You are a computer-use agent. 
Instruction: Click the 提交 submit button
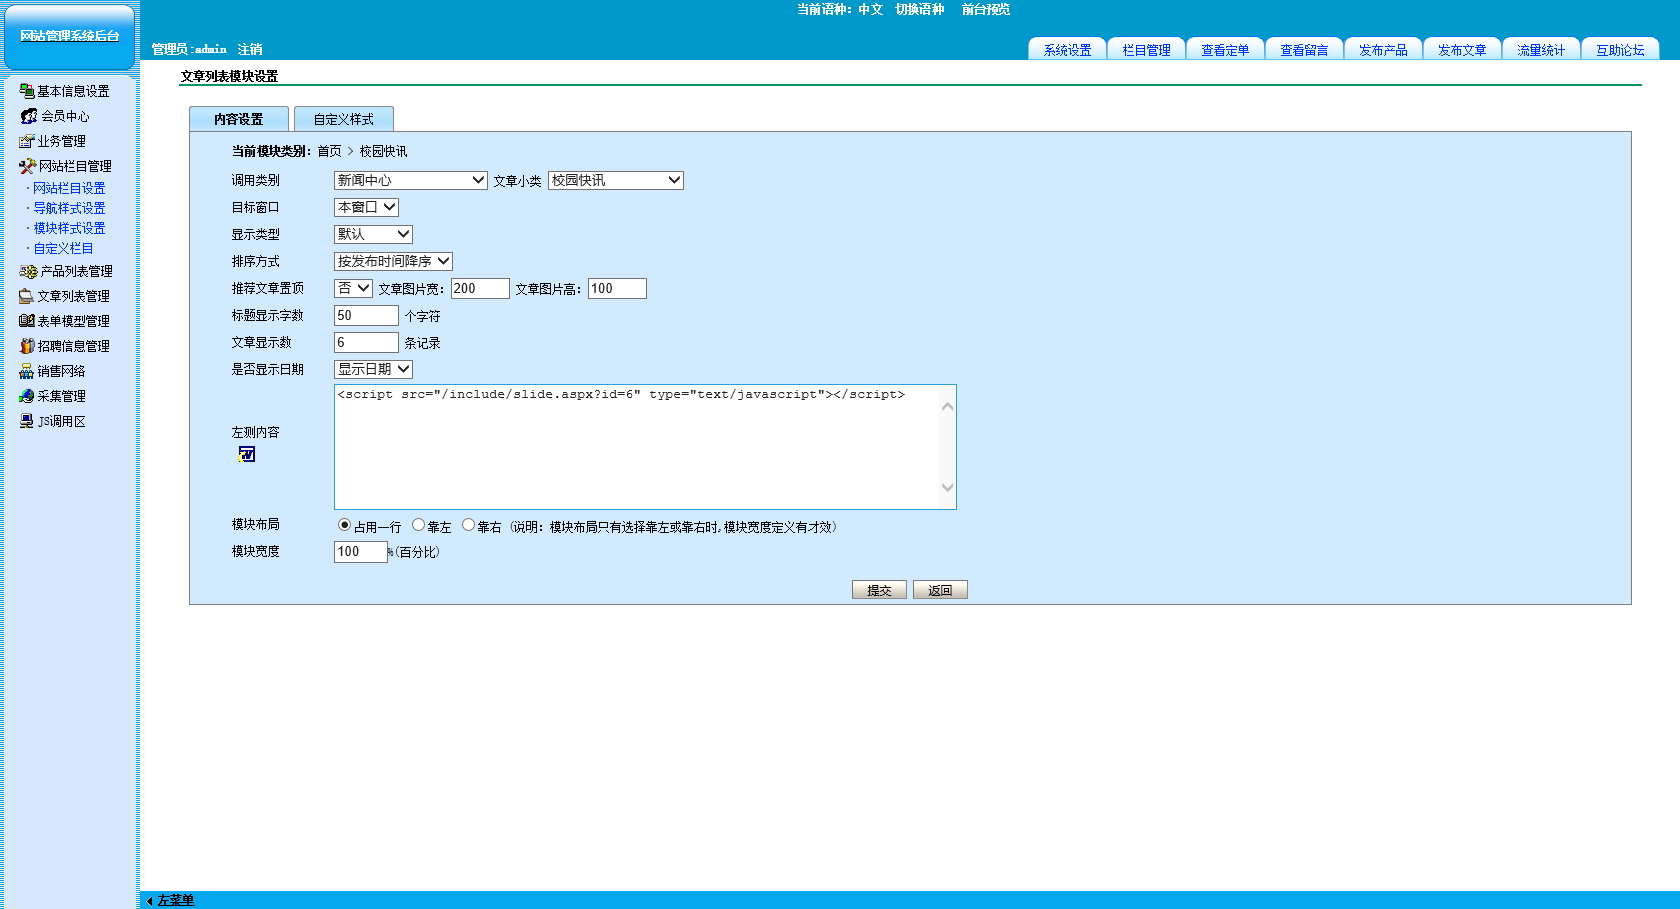coord(879,590)
